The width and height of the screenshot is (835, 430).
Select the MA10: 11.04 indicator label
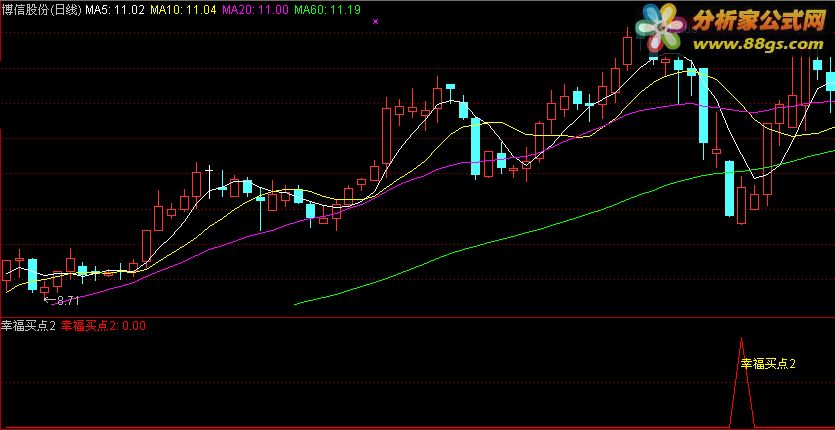[184, 10]
